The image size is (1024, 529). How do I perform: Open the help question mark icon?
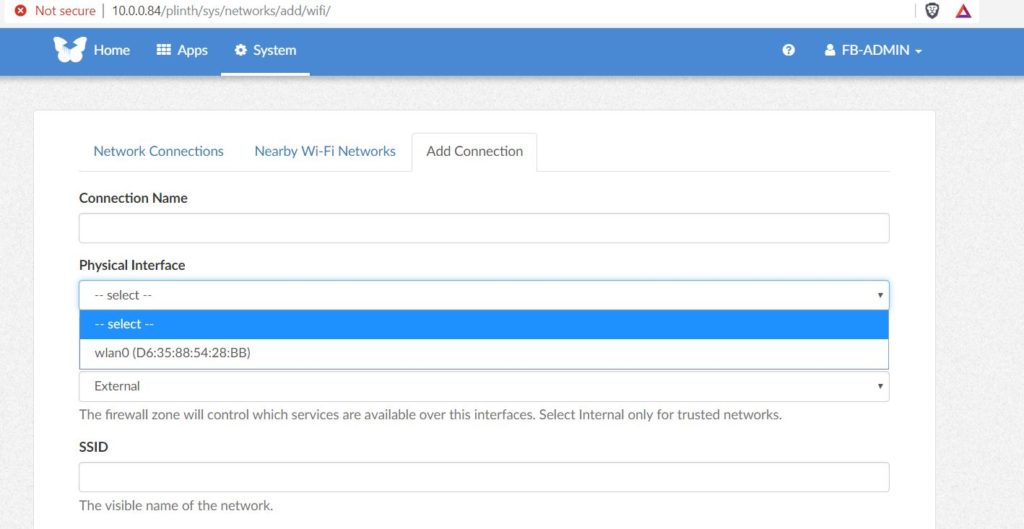pyautogui.click(x=788, y=50)
